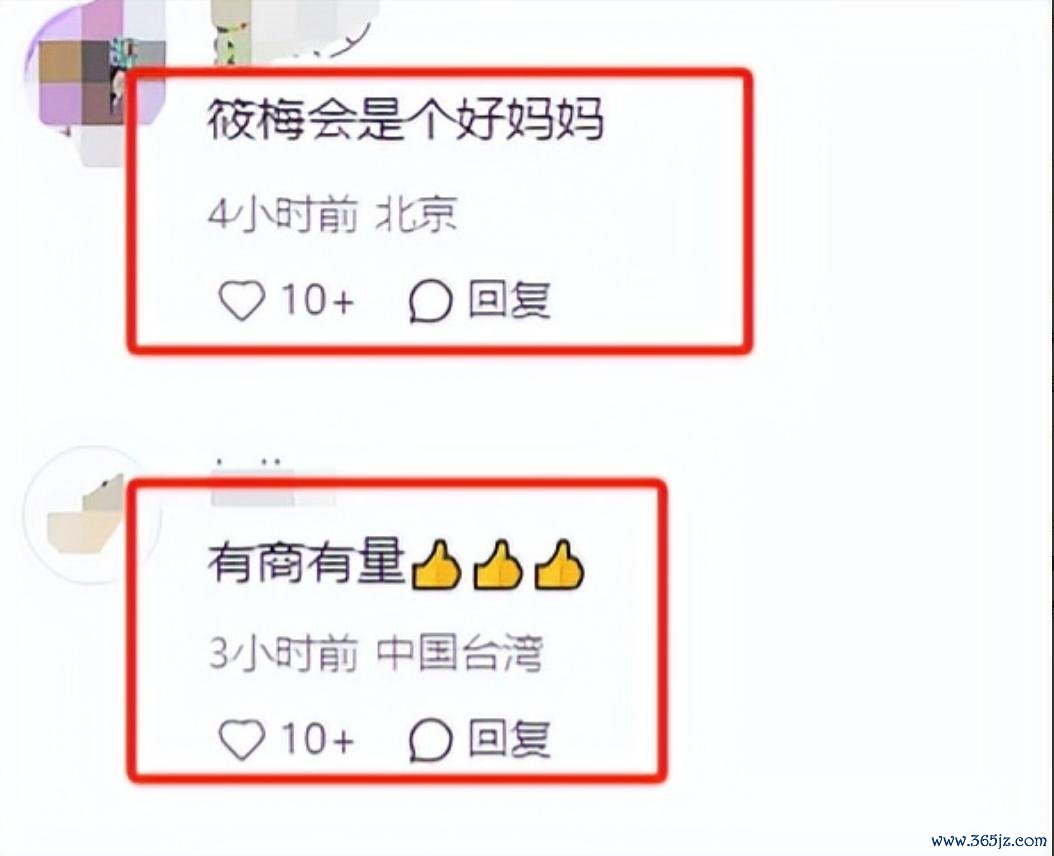Tap the heart icon under "有商有量" comment
The height and width of the screenshot is (856, 1054).
pyautogui.click(x=242, y=740)
